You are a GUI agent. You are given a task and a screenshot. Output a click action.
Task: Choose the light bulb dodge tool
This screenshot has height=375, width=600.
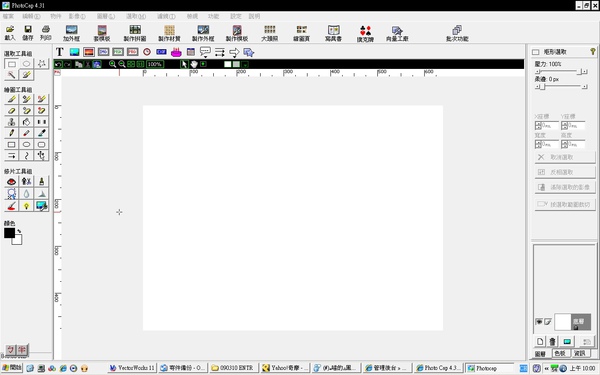(26, 206)
